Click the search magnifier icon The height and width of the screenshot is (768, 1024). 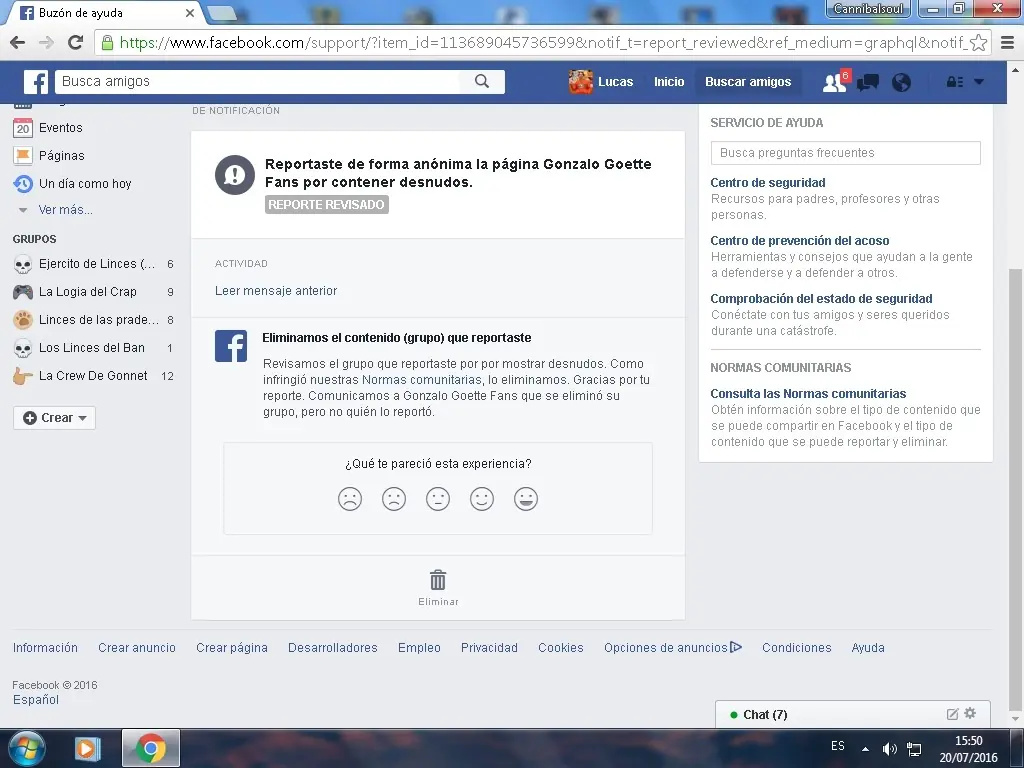click(482, 81)
